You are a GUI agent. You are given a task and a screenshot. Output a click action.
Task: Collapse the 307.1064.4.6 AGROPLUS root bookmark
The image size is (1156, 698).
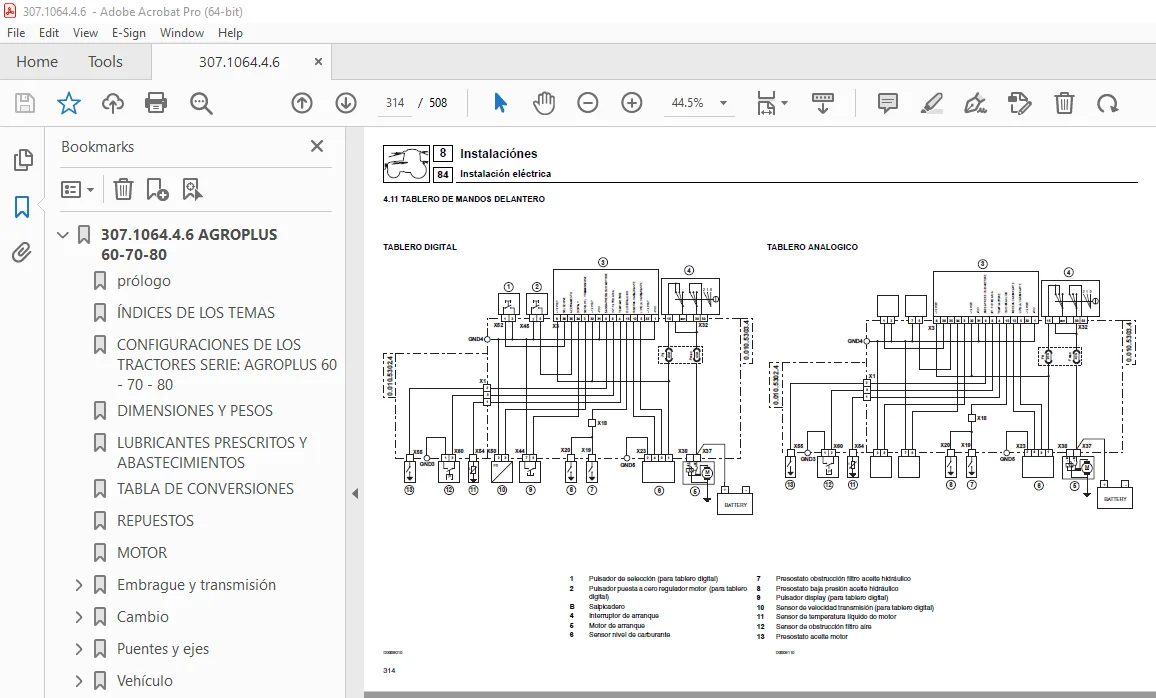coord(63,235)
